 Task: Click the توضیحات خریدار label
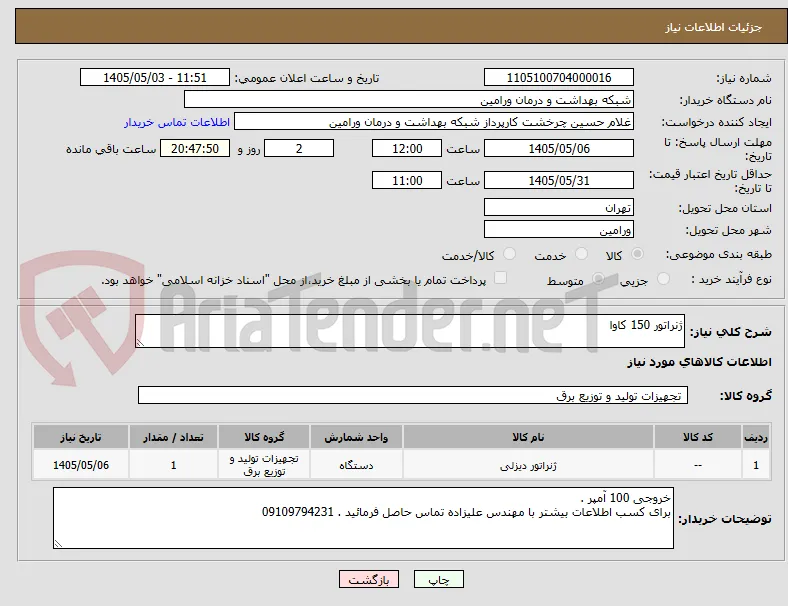[725, 519]
